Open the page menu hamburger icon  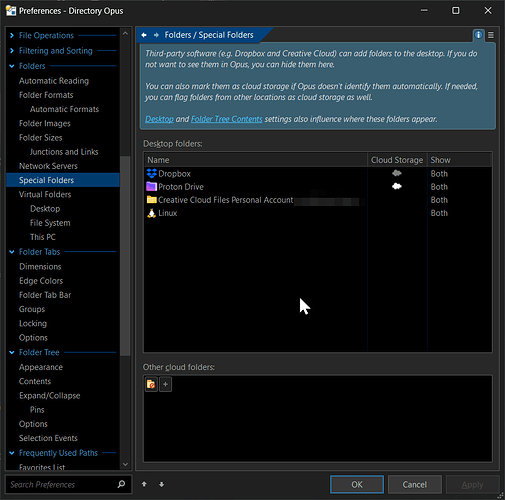491,35
